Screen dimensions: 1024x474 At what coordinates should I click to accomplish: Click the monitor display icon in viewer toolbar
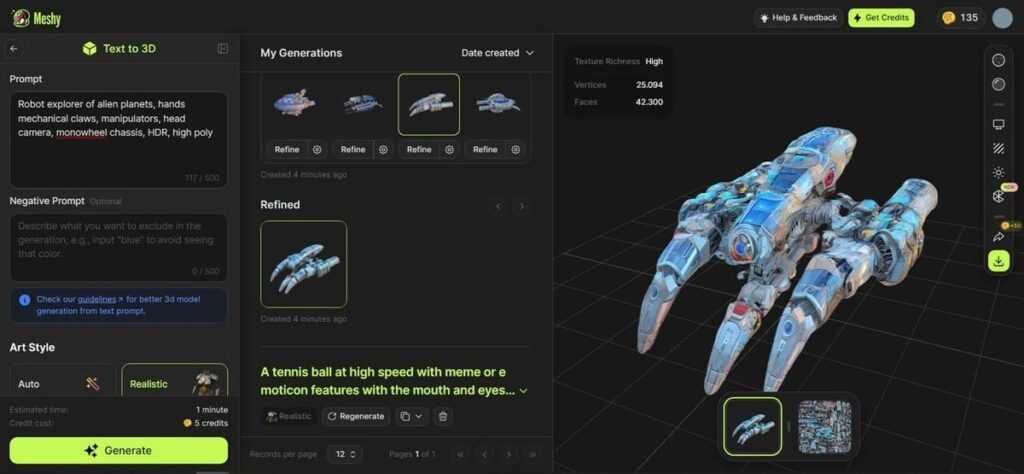pos(998,124)
